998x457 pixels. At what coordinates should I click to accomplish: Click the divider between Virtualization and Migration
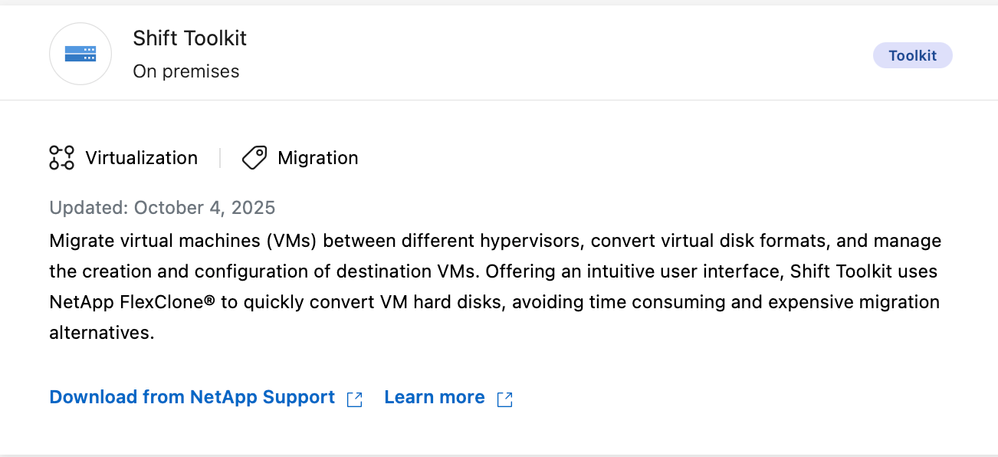pos(220,158)
